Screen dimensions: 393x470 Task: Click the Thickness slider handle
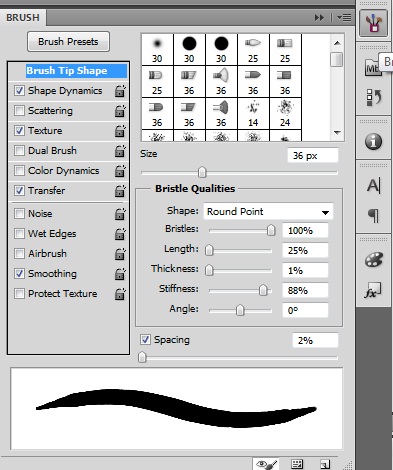click(x=209, y=270)
